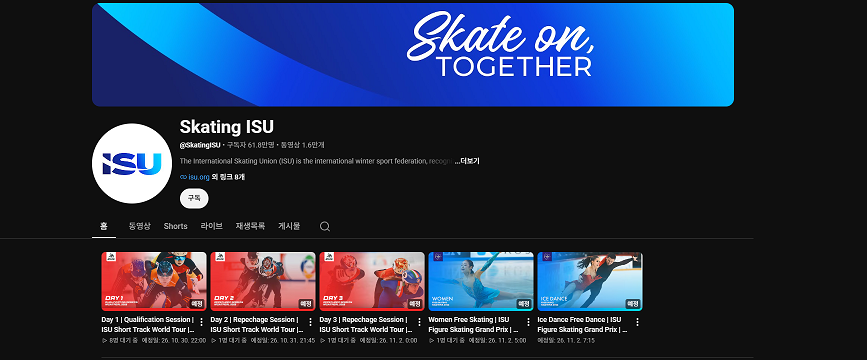The image size is (867, 360).
Task: Show the additional 외 링크 8개 links
Action: 228,177
